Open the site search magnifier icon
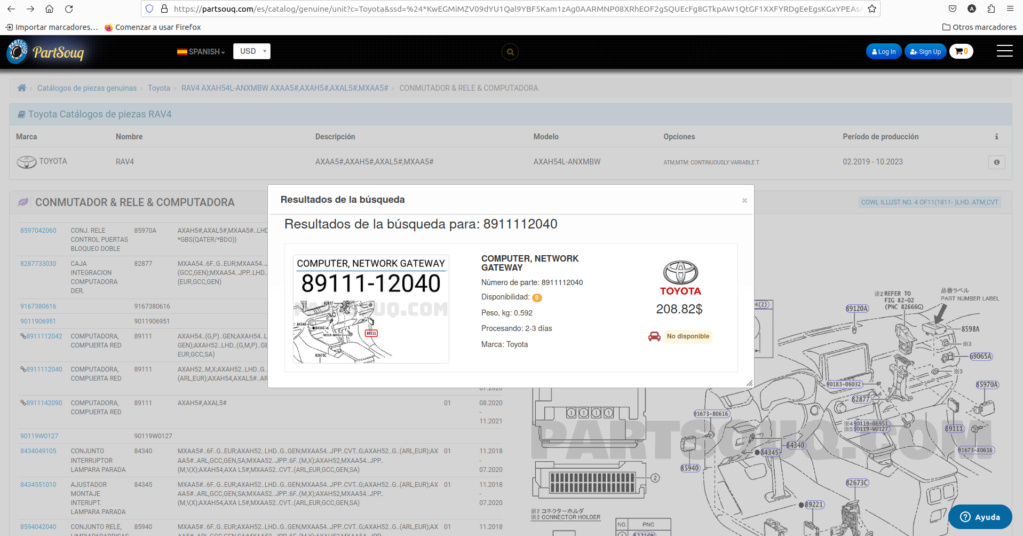Viewport: 1023px width, 536px height. point(510,52)
